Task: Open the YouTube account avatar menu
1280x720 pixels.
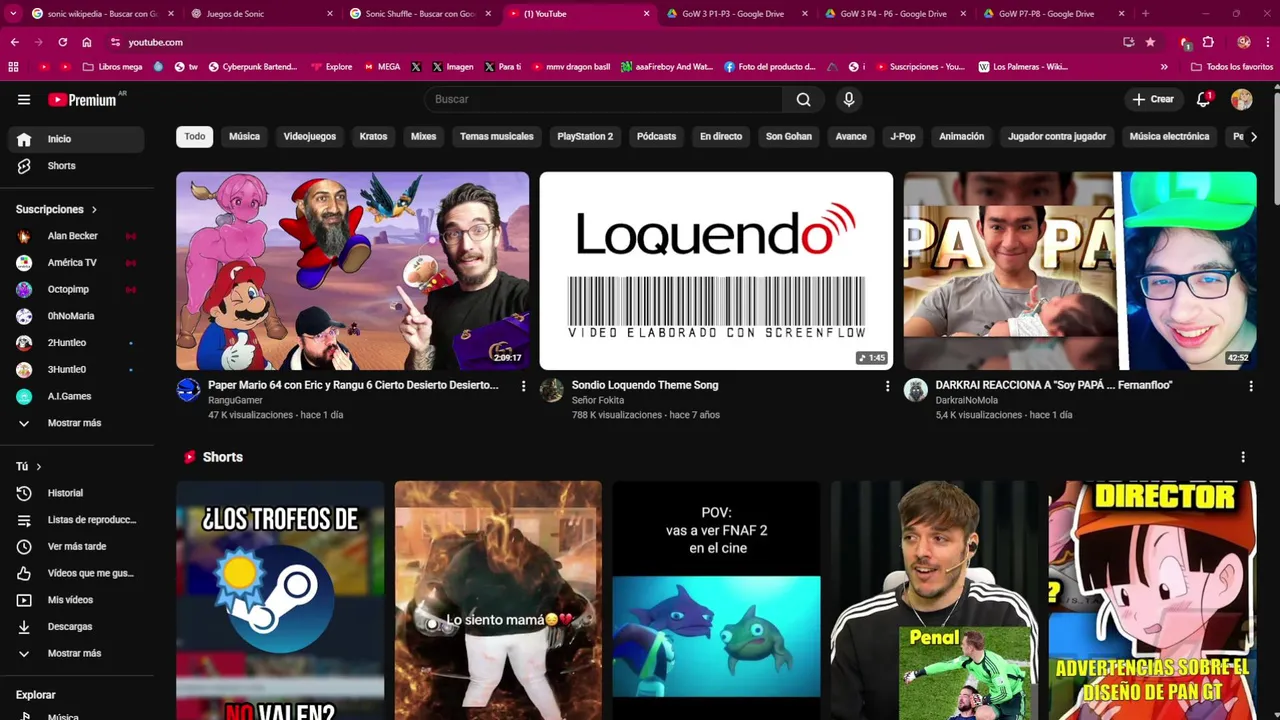Action: [x=1242, y=99]
